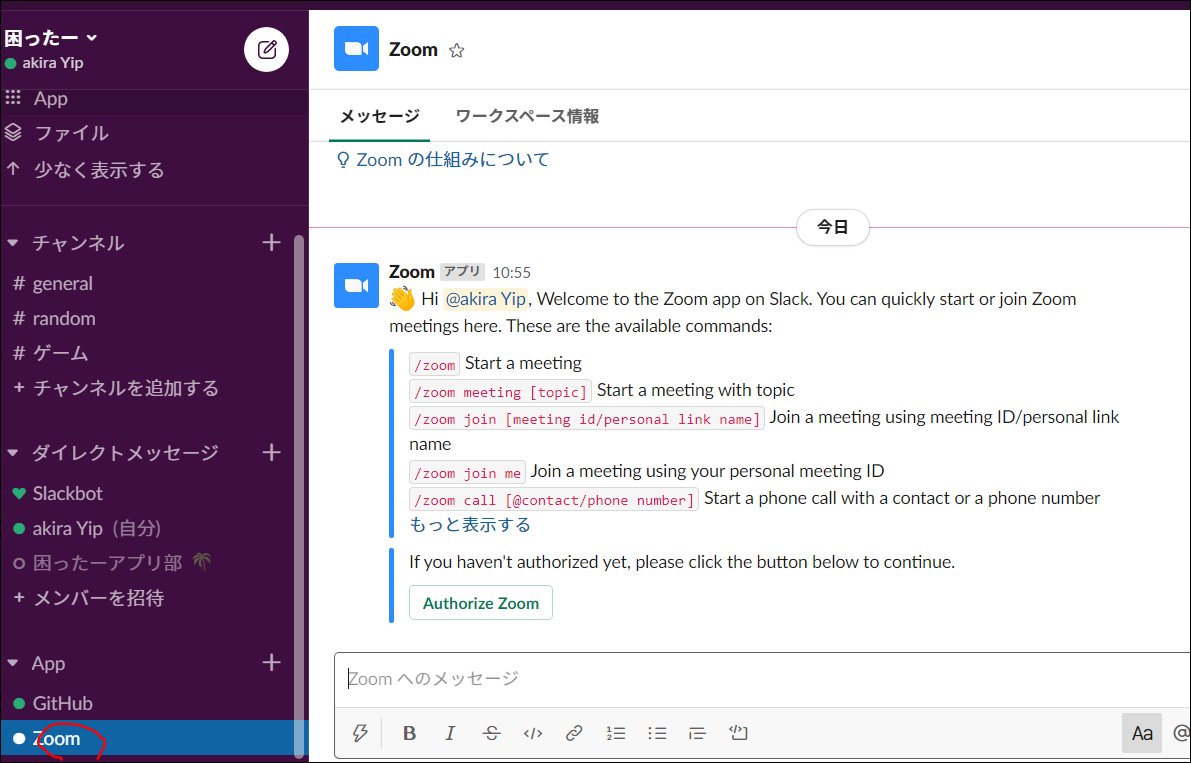The height and width of the screenshot is (763, 1191).
Task: Start a new direct message with plus icon
Action: coord(271,452)
